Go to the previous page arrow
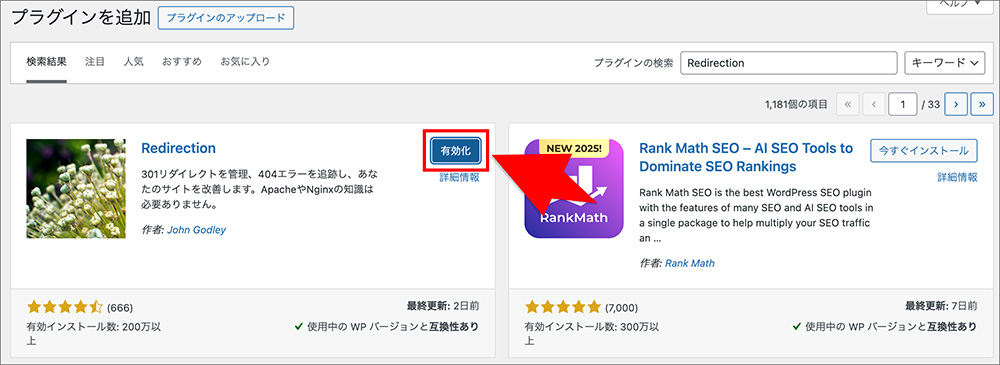This screenshot has width=1000, height=365. tap(874, 103)
